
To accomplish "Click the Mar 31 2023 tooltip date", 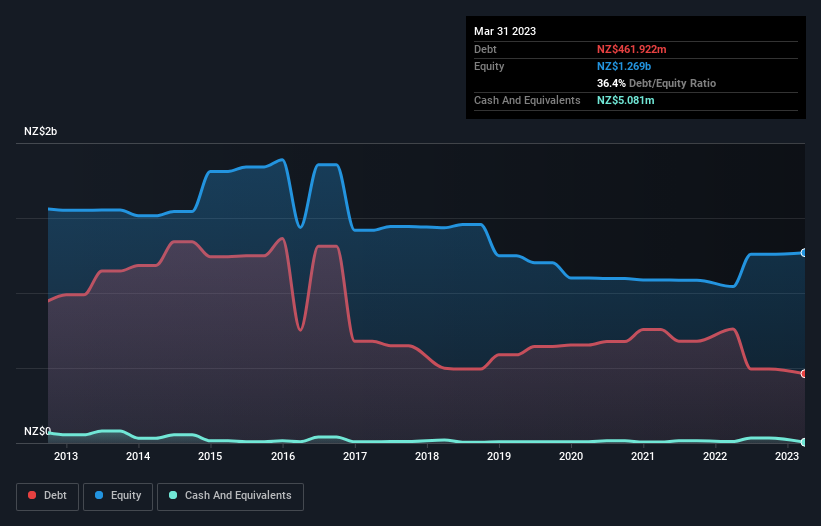I will click(x=505, y=31).
